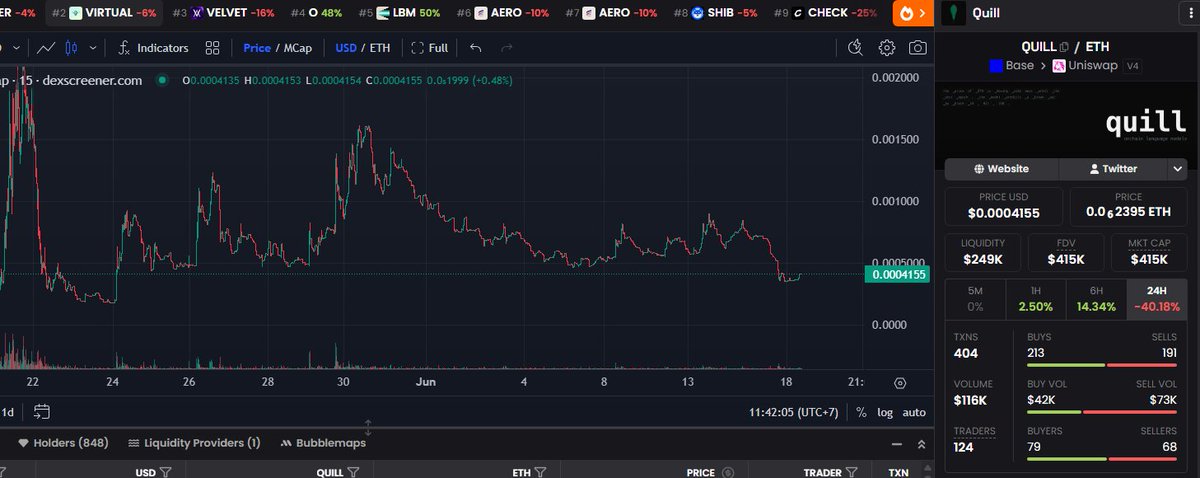The height and width of the screenshot is (478, 1200).
Task: Open Bubblemaps tab
Action: click(323, 442)
